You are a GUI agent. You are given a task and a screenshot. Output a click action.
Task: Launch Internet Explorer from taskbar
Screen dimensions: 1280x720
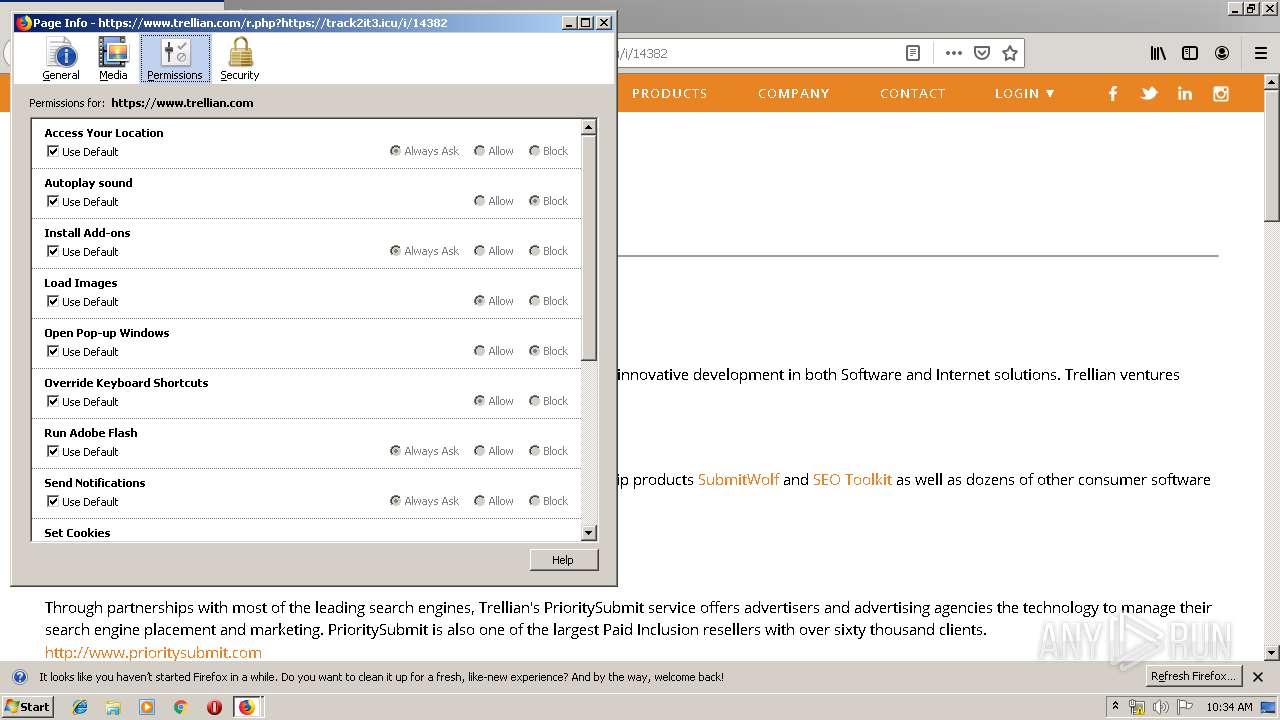click(x=80, y=707)
